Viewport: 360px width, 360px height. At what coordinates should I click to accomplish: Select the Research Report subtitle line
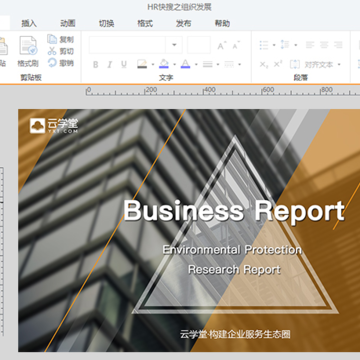tap(234, 269)
